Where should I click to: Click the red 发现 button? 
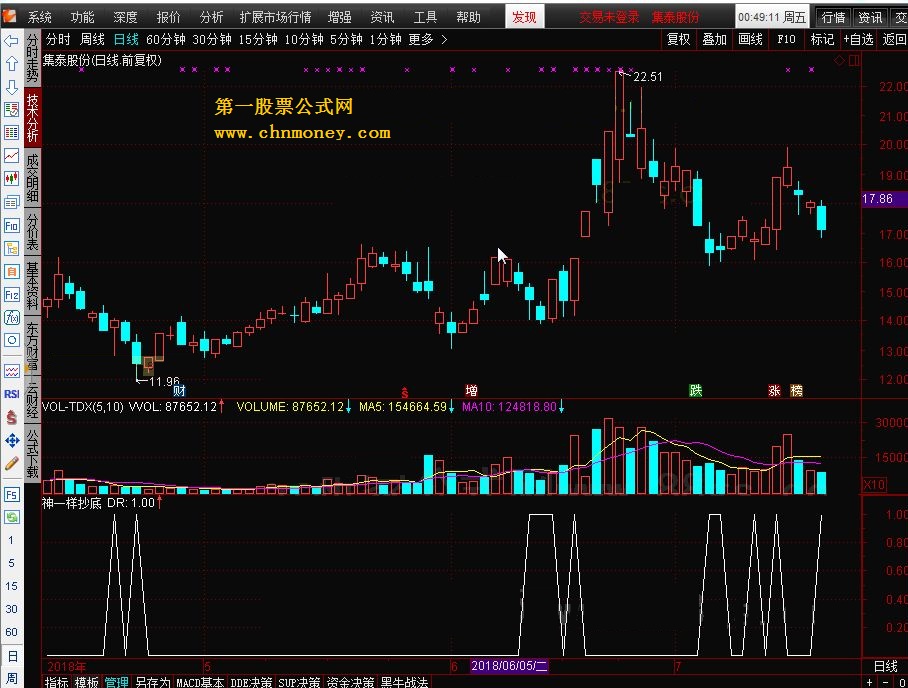[524, 17]
